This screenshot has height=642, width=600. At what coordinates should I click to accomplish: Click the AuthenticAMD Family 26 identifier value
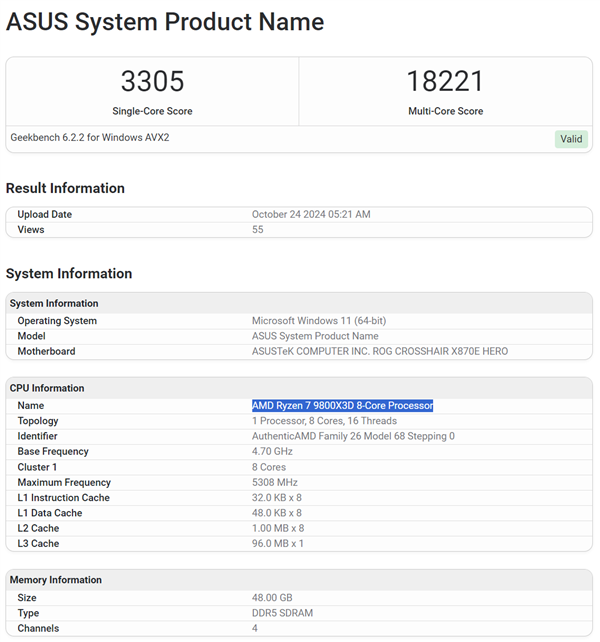point(353,436)
